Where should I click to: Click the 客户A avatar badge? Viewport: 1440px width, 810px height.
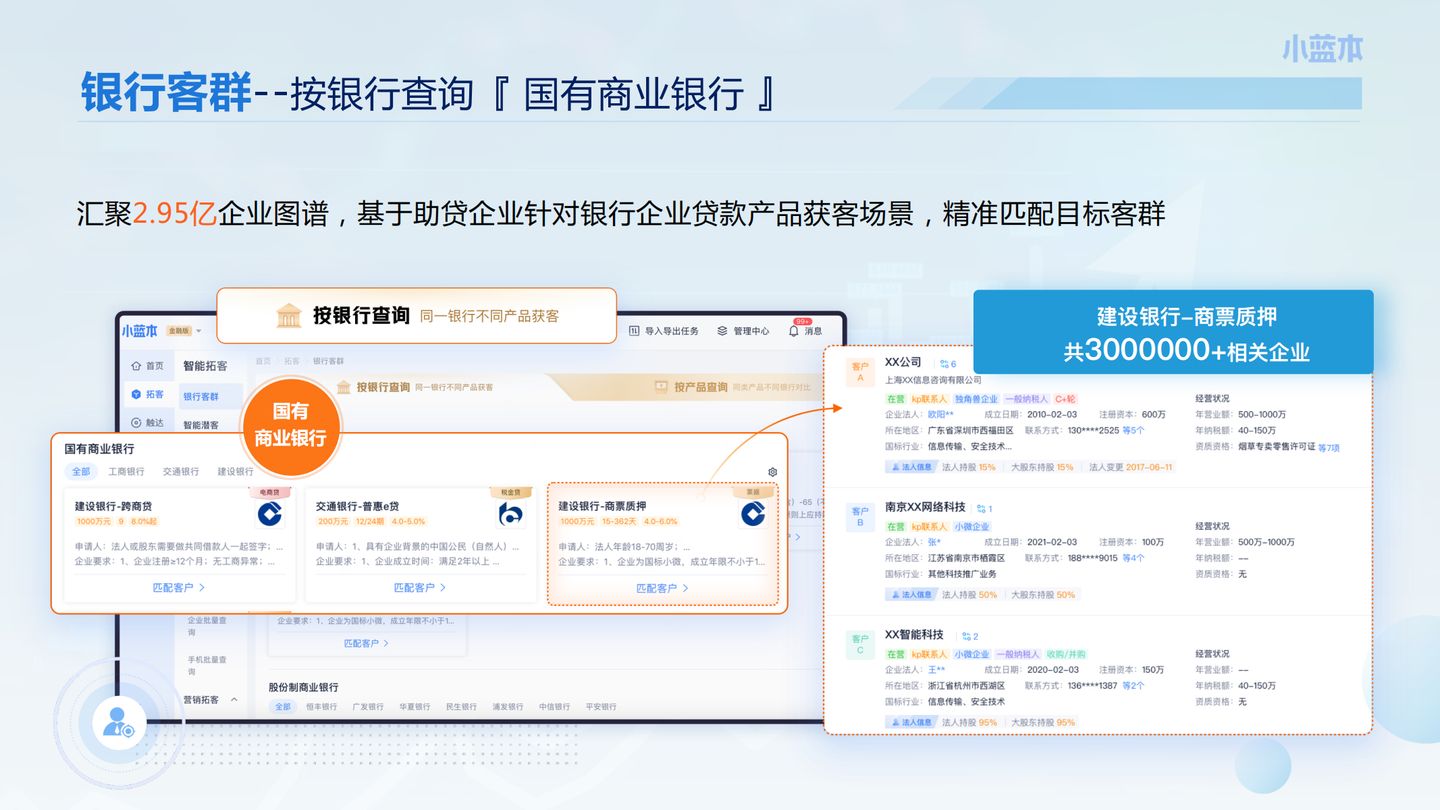(860, 372)
